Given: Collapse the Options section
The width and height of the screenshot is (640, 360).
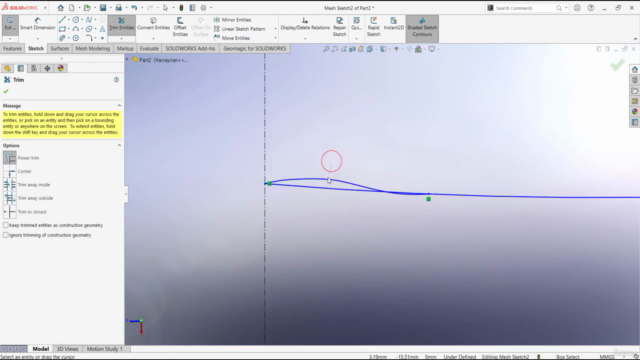Looking at the screenshot, I should pyautogui.click(x=119, y=145).
